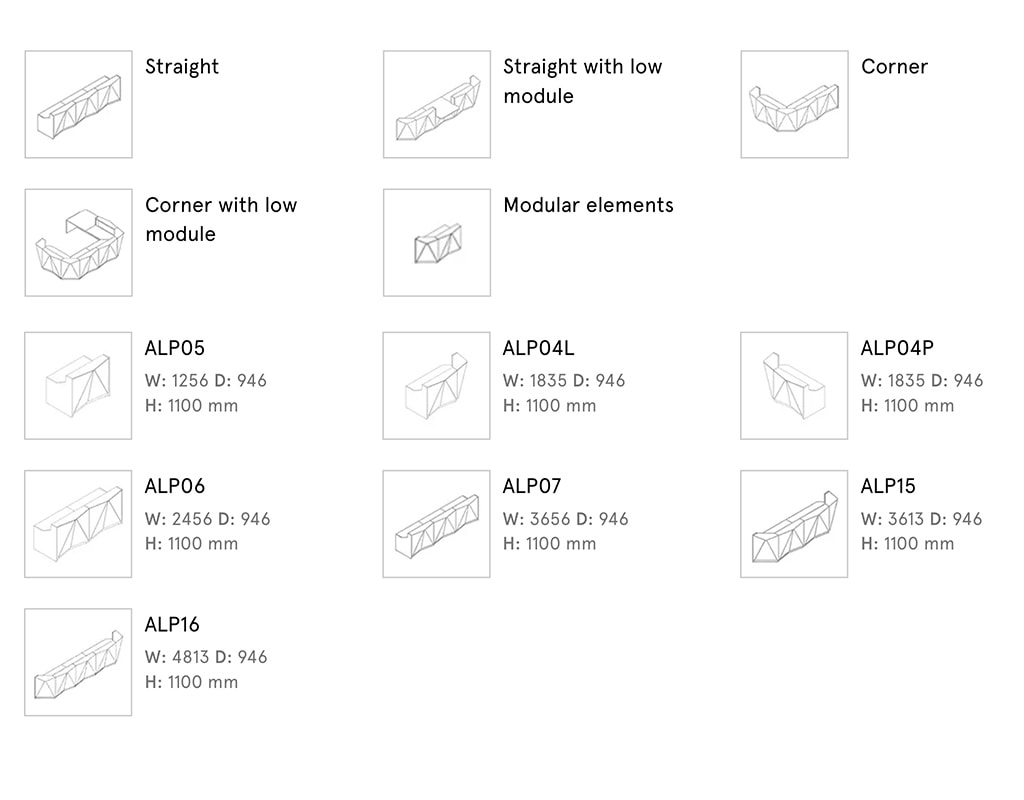The height and width of the screenshot is (800, 1024).
Task: Open the ALP07 model title
Action: [532, 486]
